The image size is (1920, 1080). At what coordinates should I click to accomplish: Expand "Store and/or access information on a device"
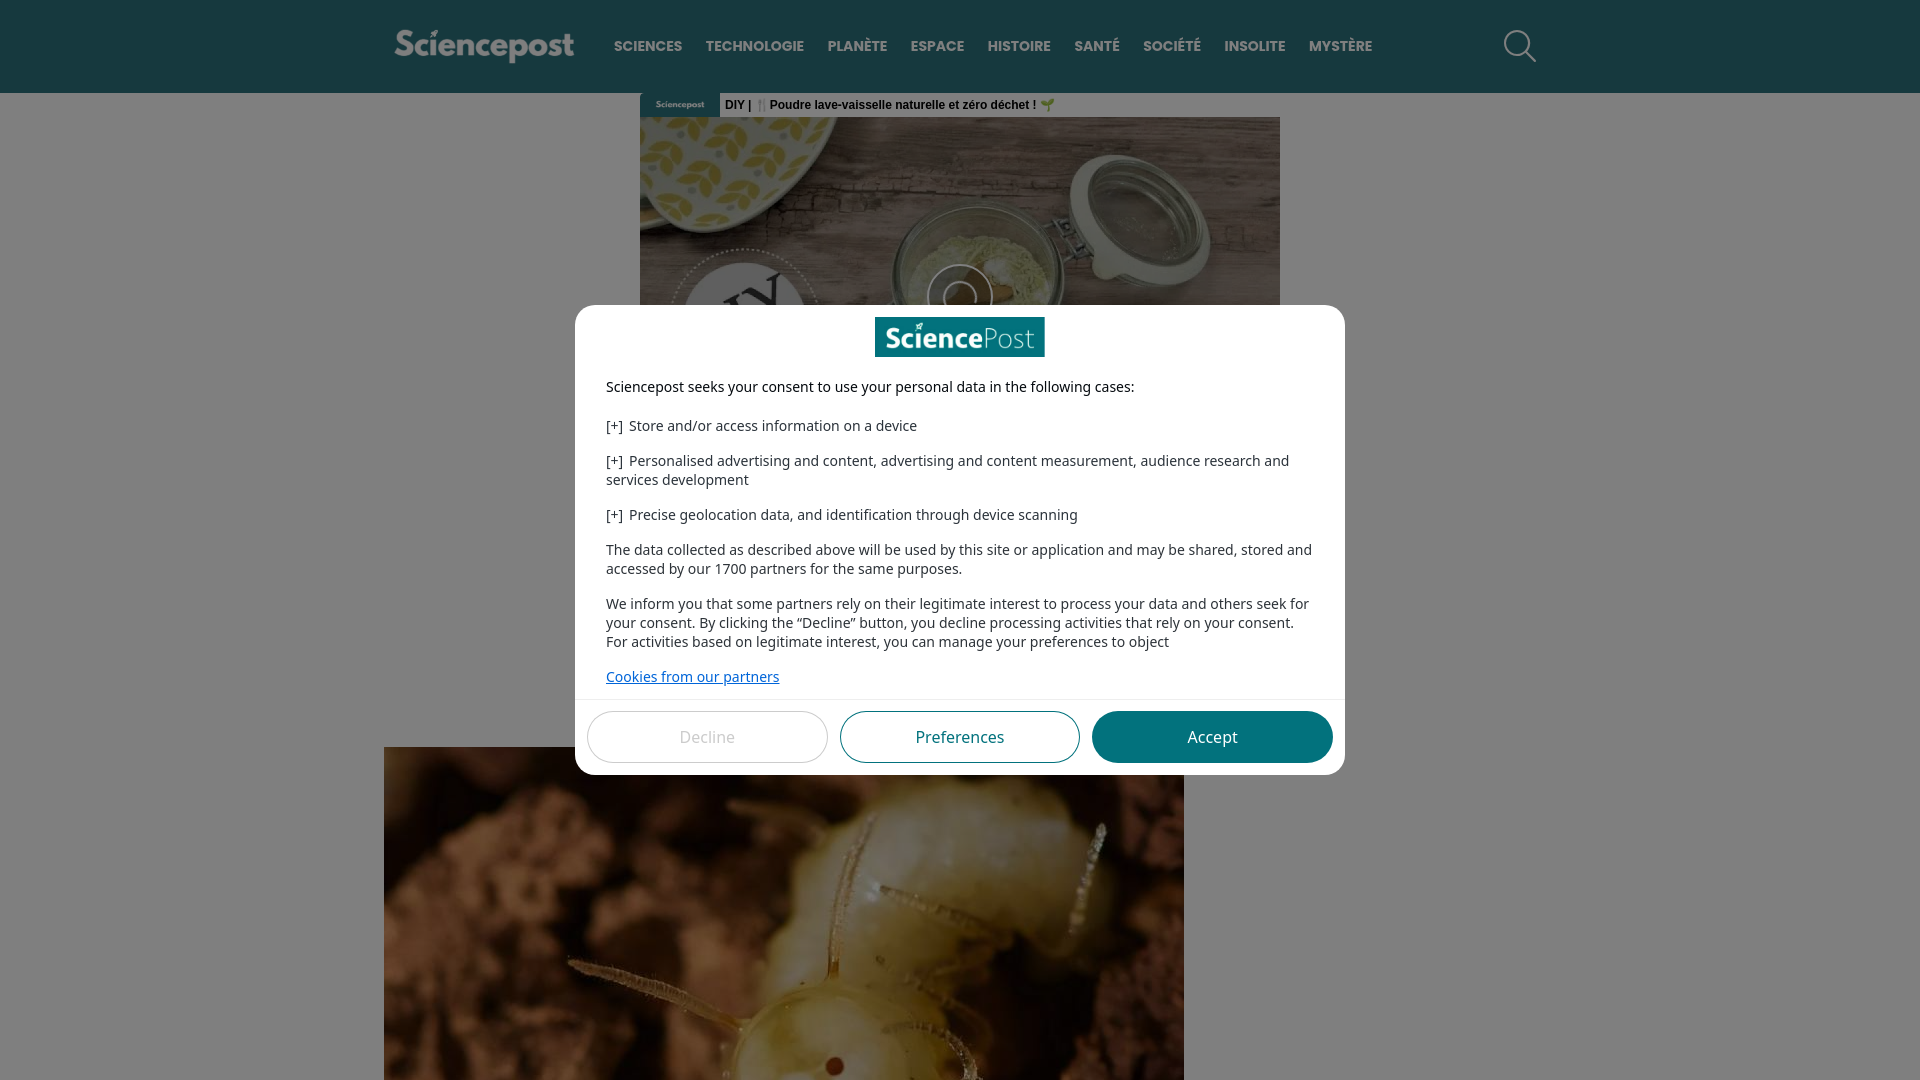point(761,426)
